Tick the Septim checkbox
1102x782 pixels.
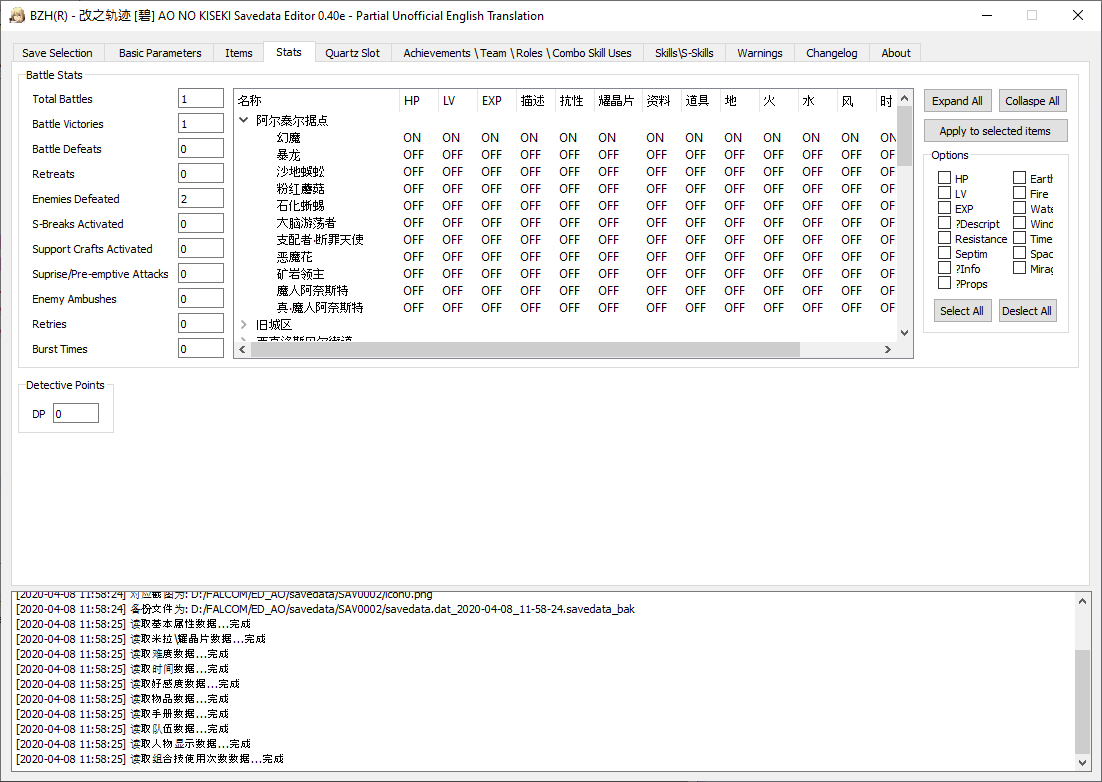point(945,254)
